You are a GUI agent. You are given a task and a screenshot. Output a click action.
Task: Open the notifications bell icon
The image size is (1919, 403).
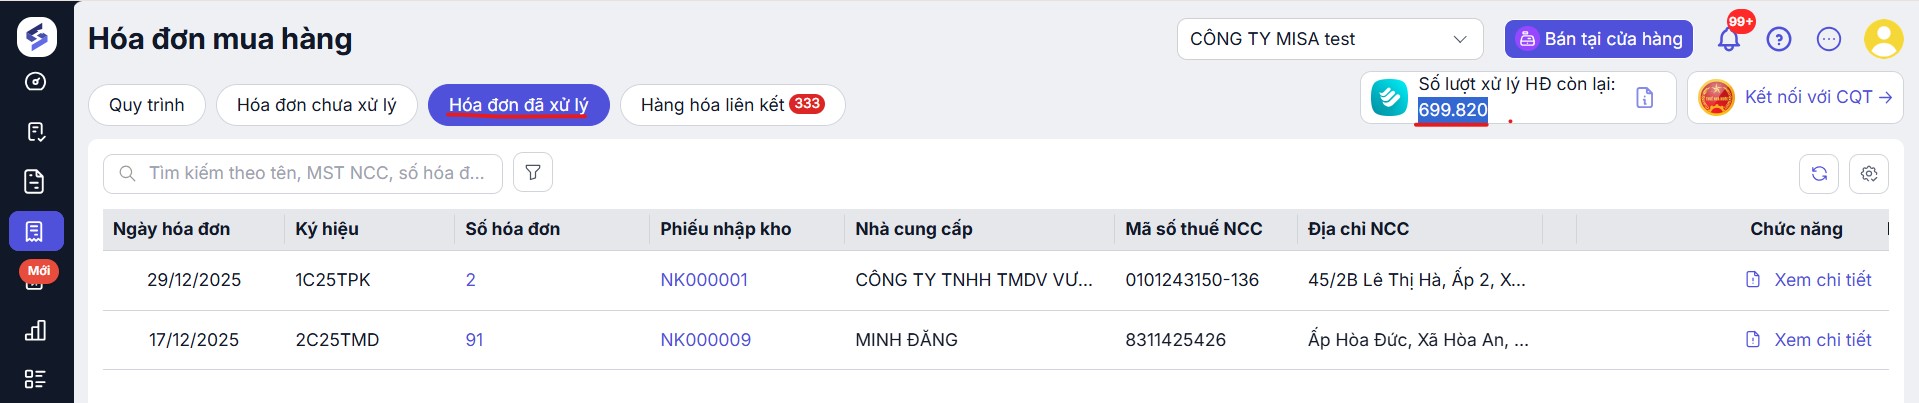coord(1728,39)
